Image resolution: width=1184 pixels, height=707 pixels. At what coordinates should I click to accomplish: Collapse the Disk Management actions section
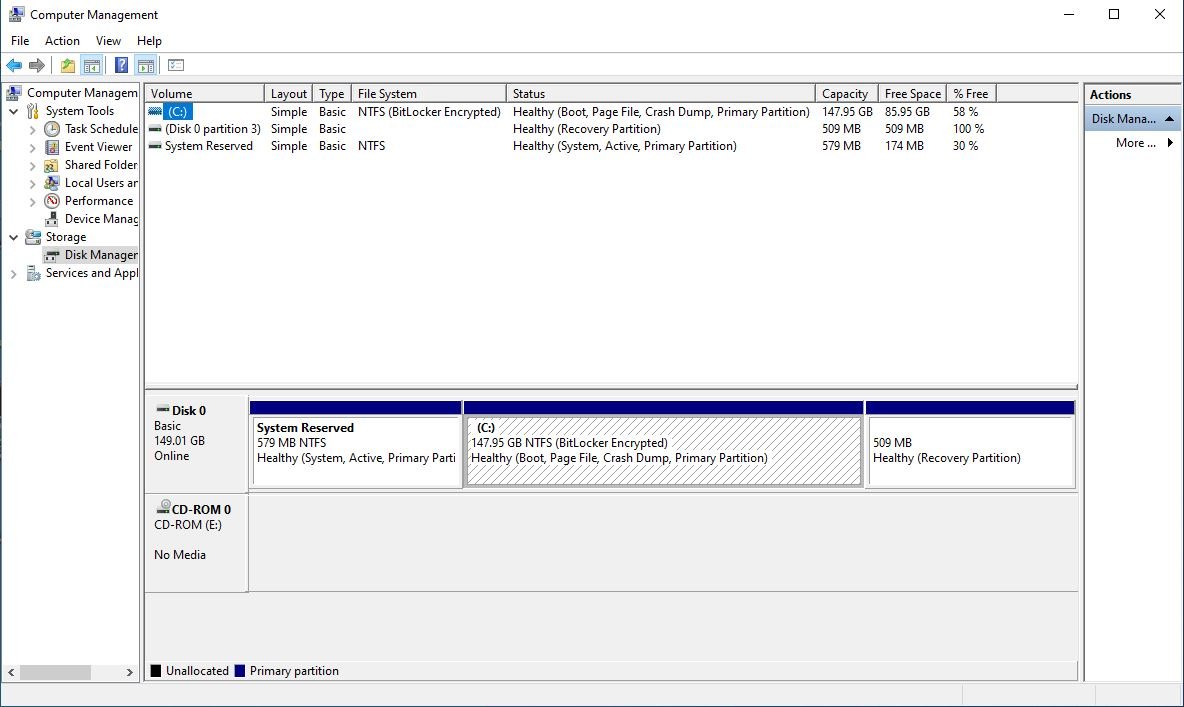pos(1169,119)
